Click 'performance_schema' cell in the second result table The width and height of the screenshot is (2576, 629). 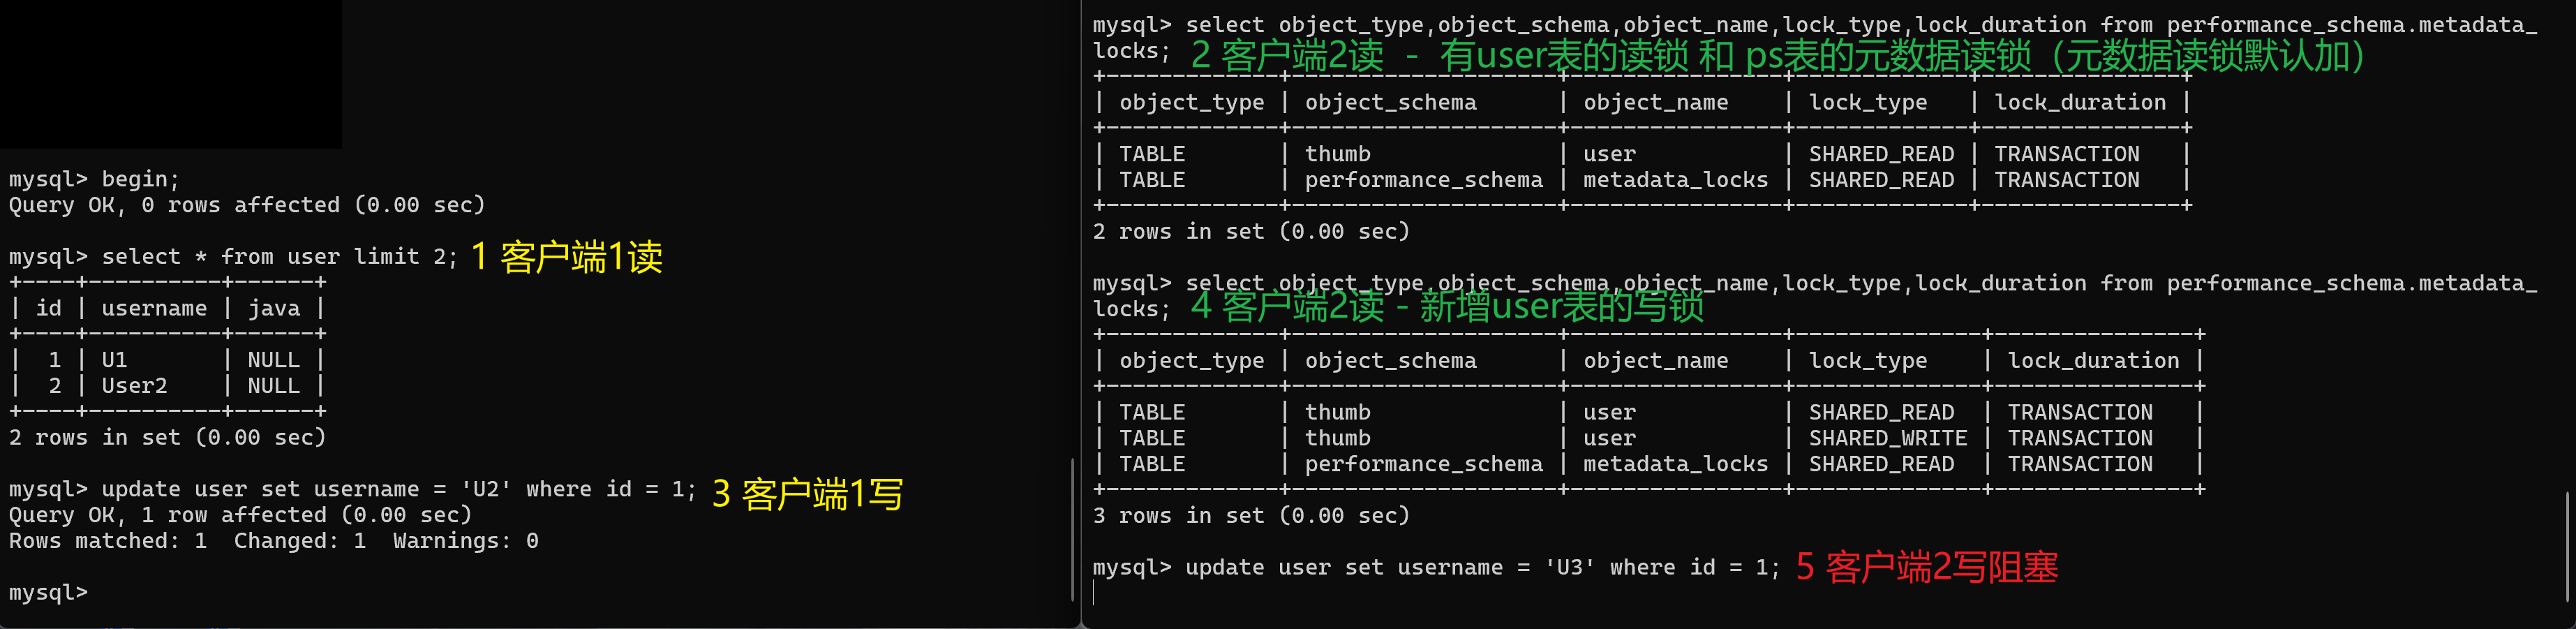pos(1423,464)
